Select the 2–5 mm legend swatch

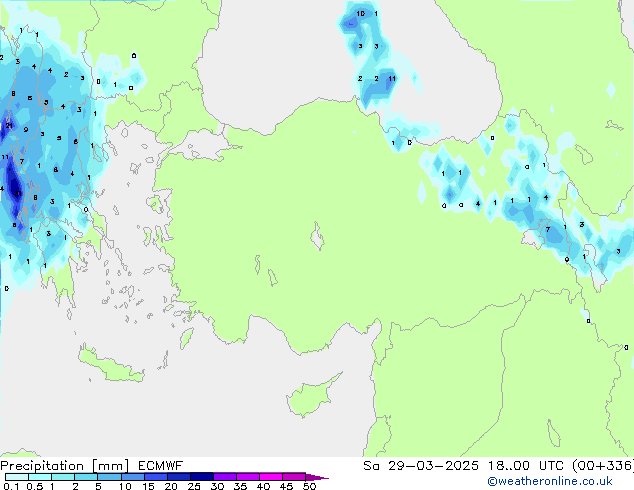tap(86, 477)
